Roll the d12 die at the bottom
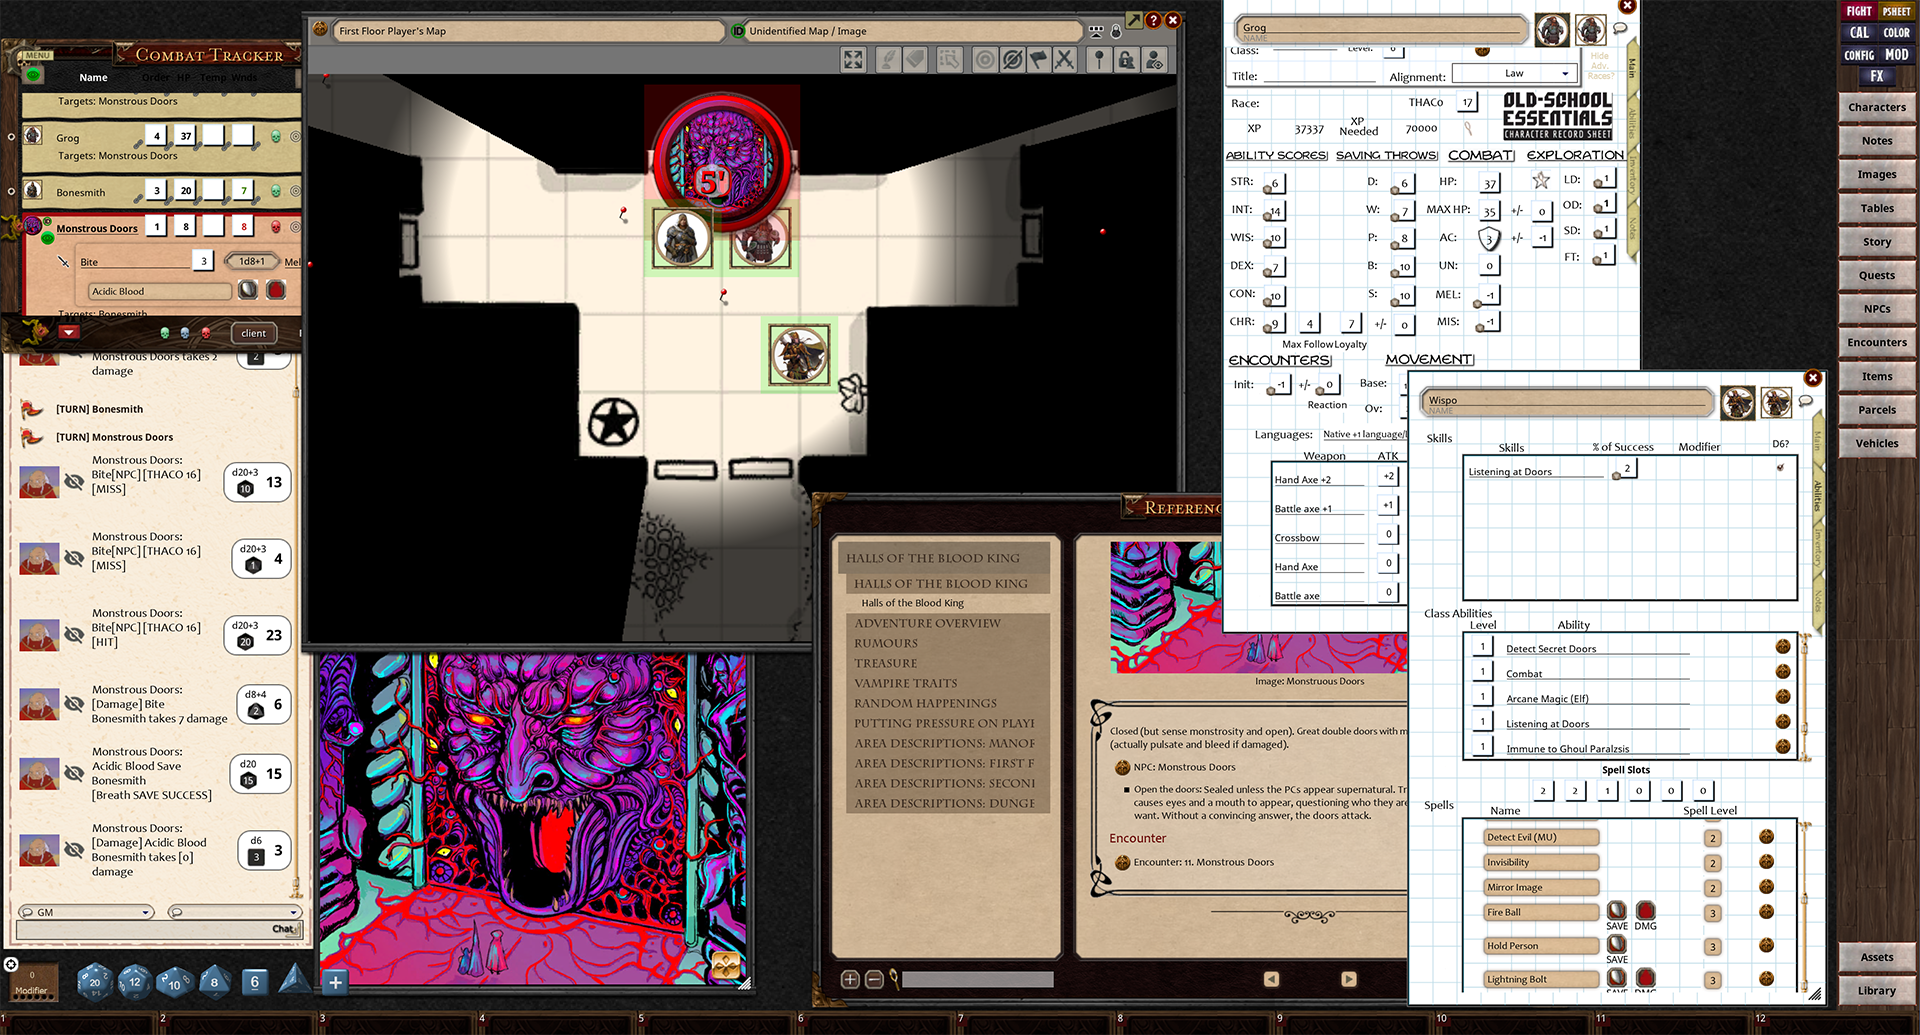Screen dimensions: 1920x1035 [x=135, y=981]
